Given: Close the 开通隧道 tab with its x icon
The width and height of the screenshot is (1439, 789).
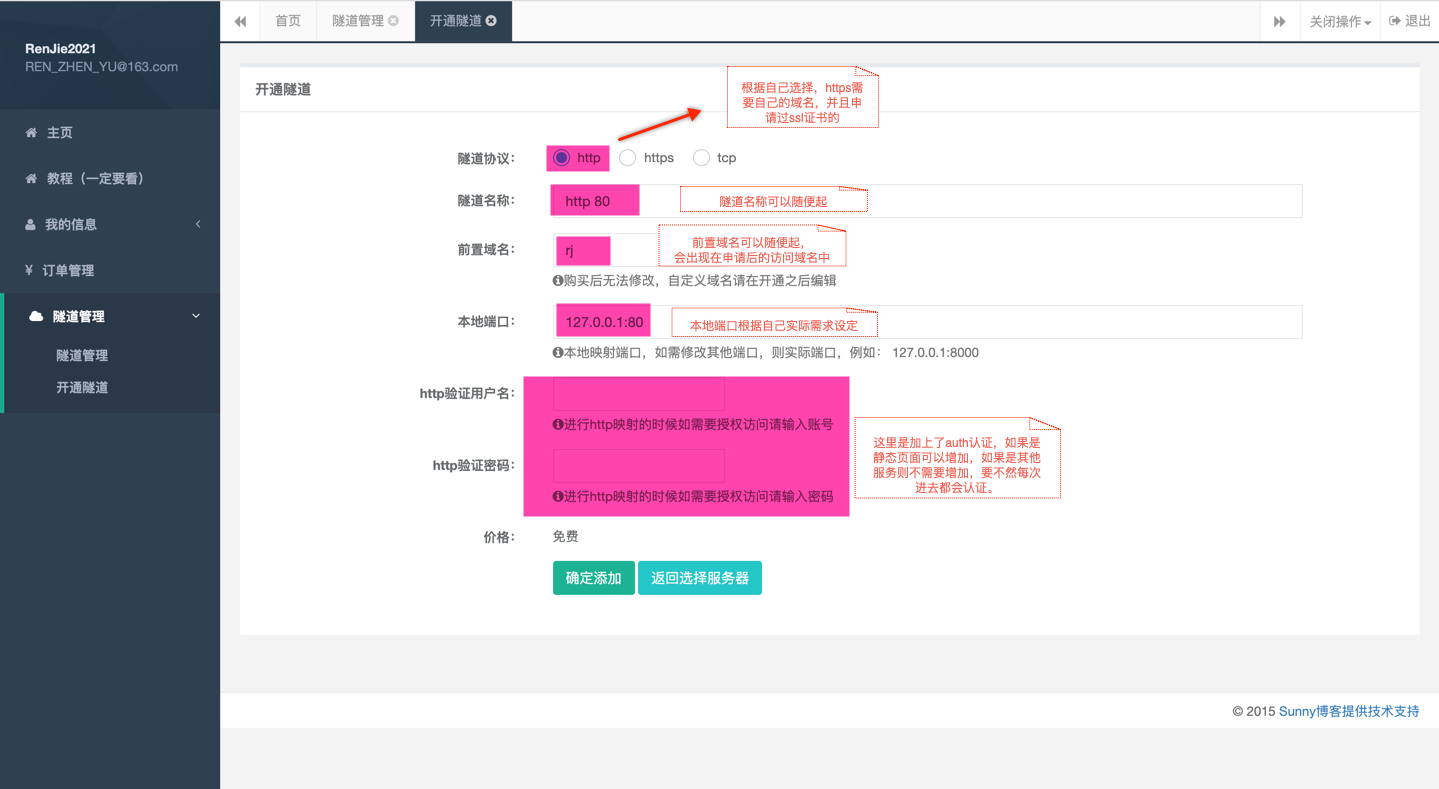Looking at the screenshot, I should tap(491, 21).
